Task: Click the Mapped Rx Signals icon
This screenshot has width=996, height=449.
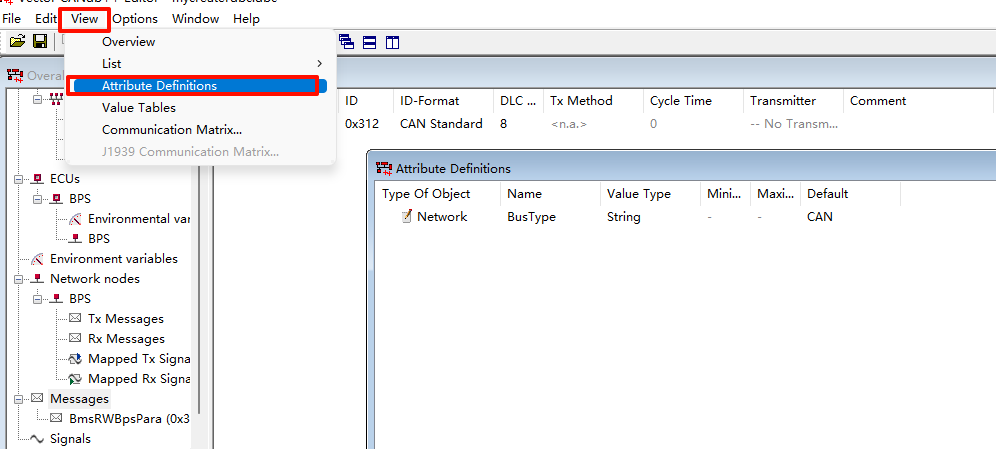Action: pos(76,379)
